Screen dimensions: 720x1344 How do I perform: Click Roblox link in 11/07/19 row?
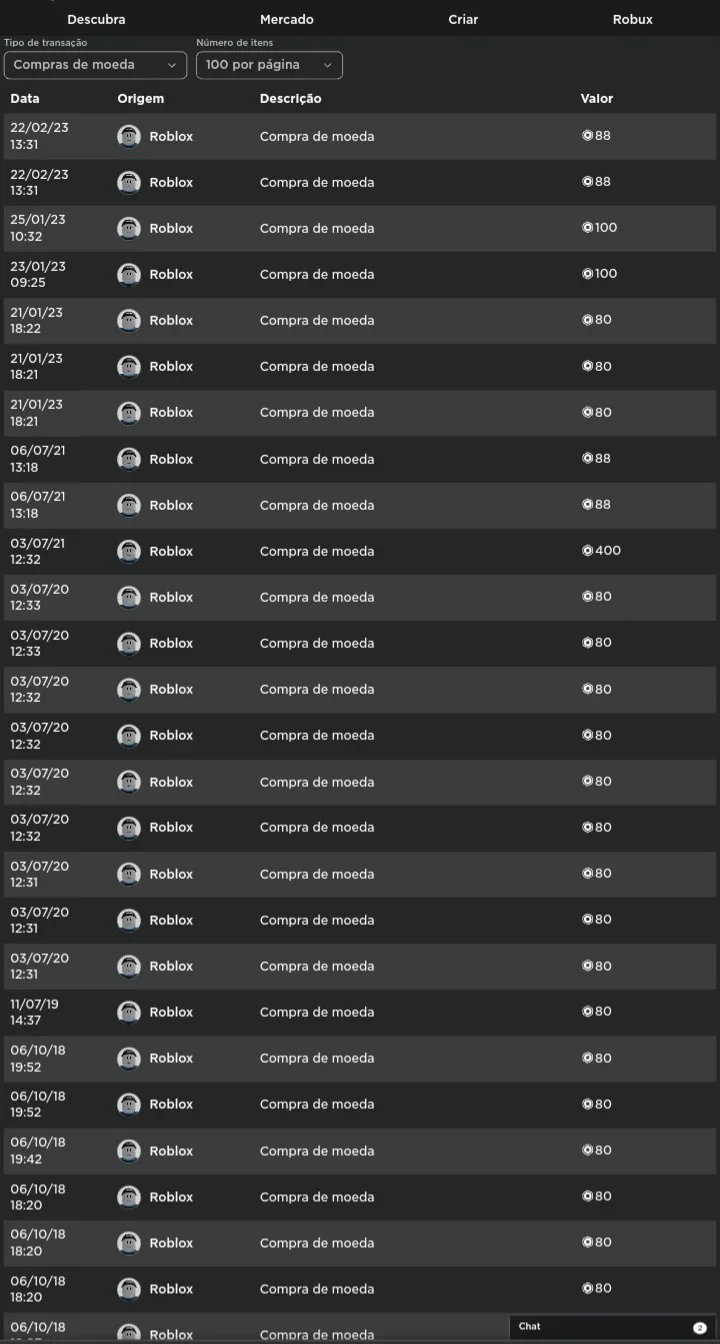point(171,1012)
